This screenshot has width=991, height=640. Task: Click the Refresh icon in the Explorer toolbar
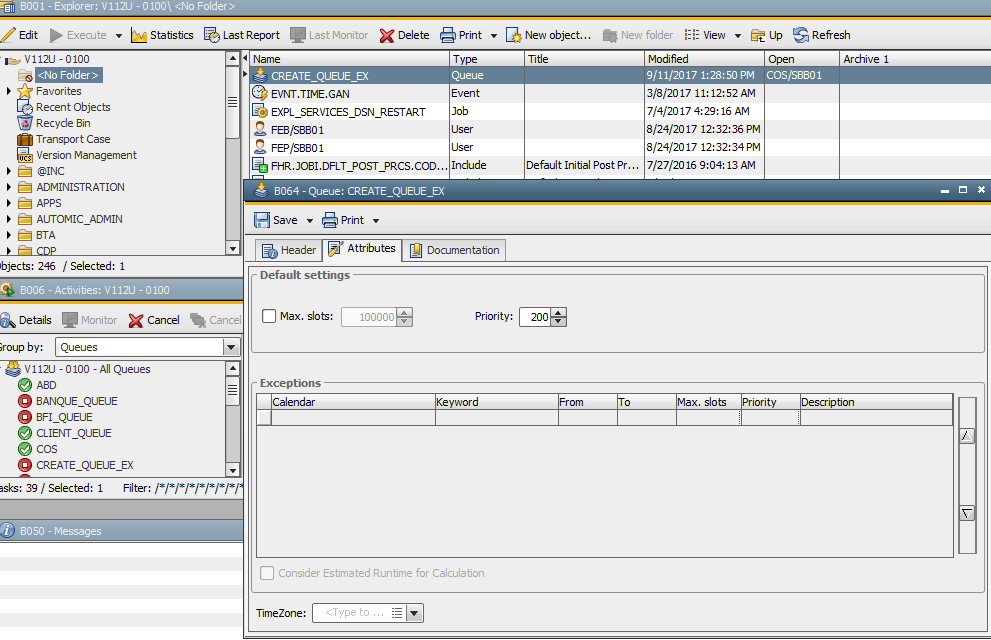(x=822, y=34)
